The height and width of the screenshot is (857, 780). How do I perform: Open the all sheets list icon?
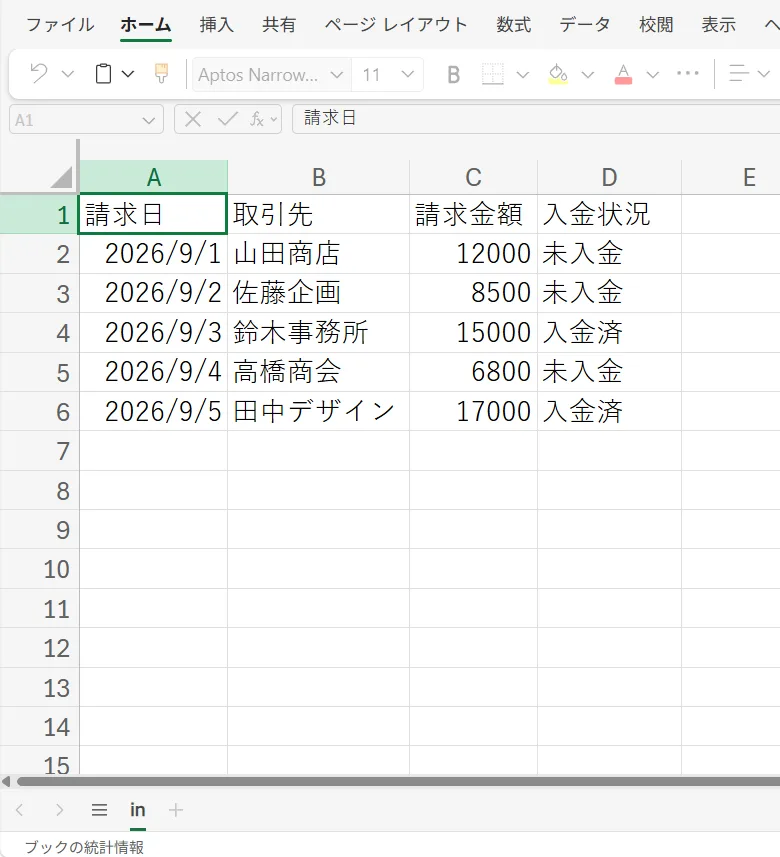click(x=99, y=809)
